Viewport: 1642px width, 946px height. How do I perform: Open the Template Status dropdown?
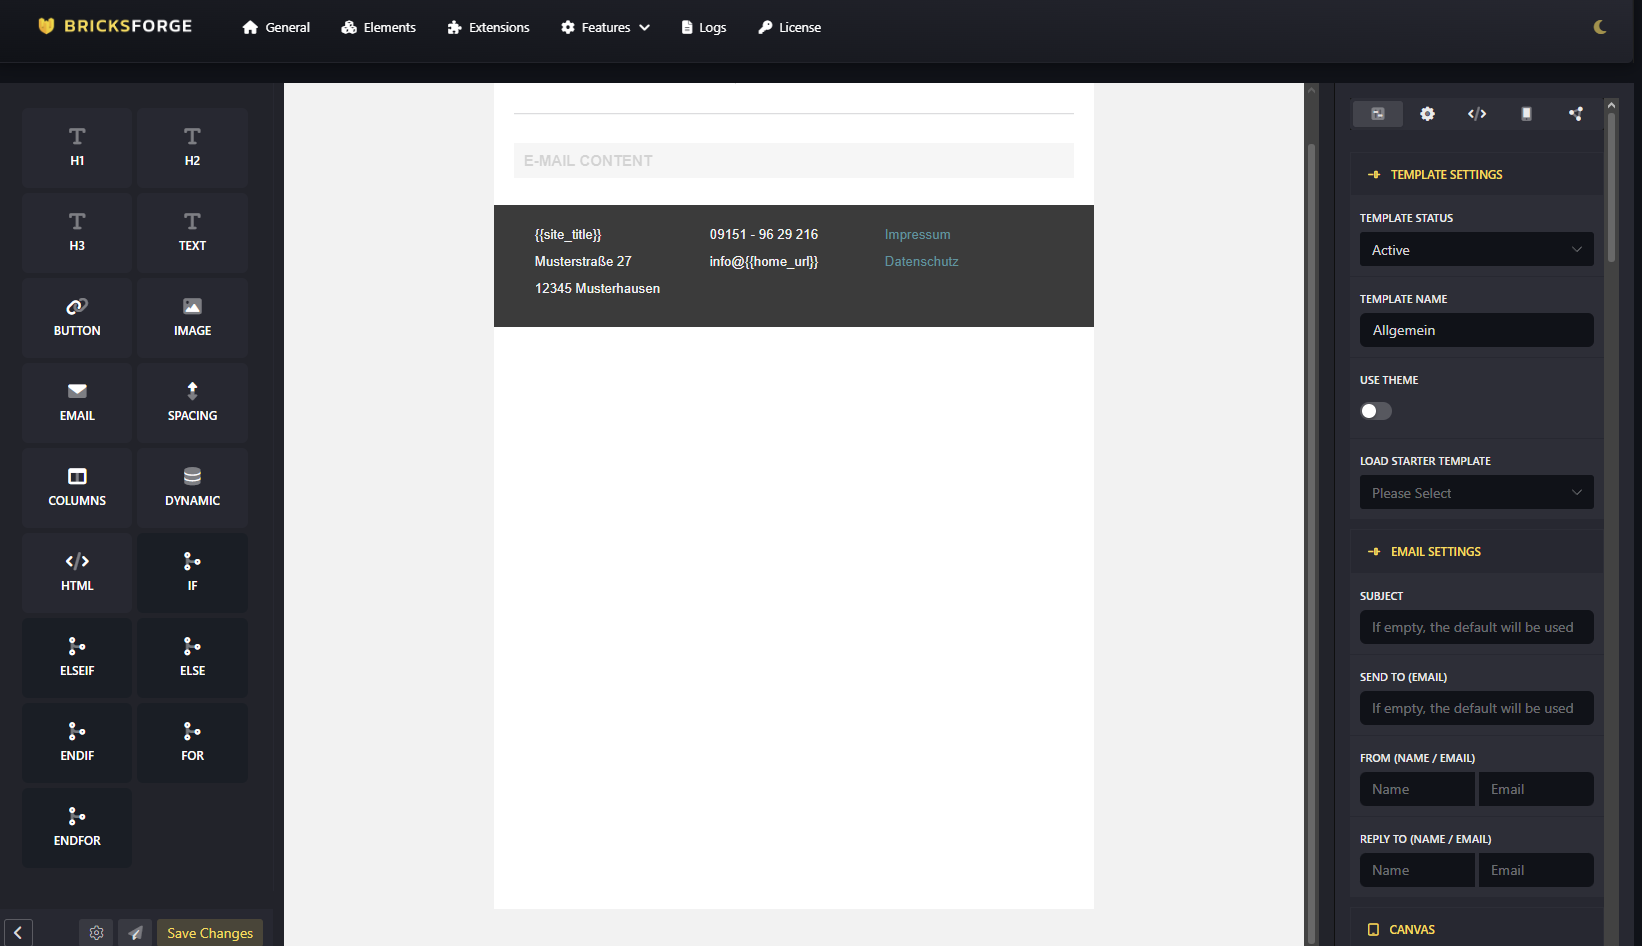point(1476,250)
